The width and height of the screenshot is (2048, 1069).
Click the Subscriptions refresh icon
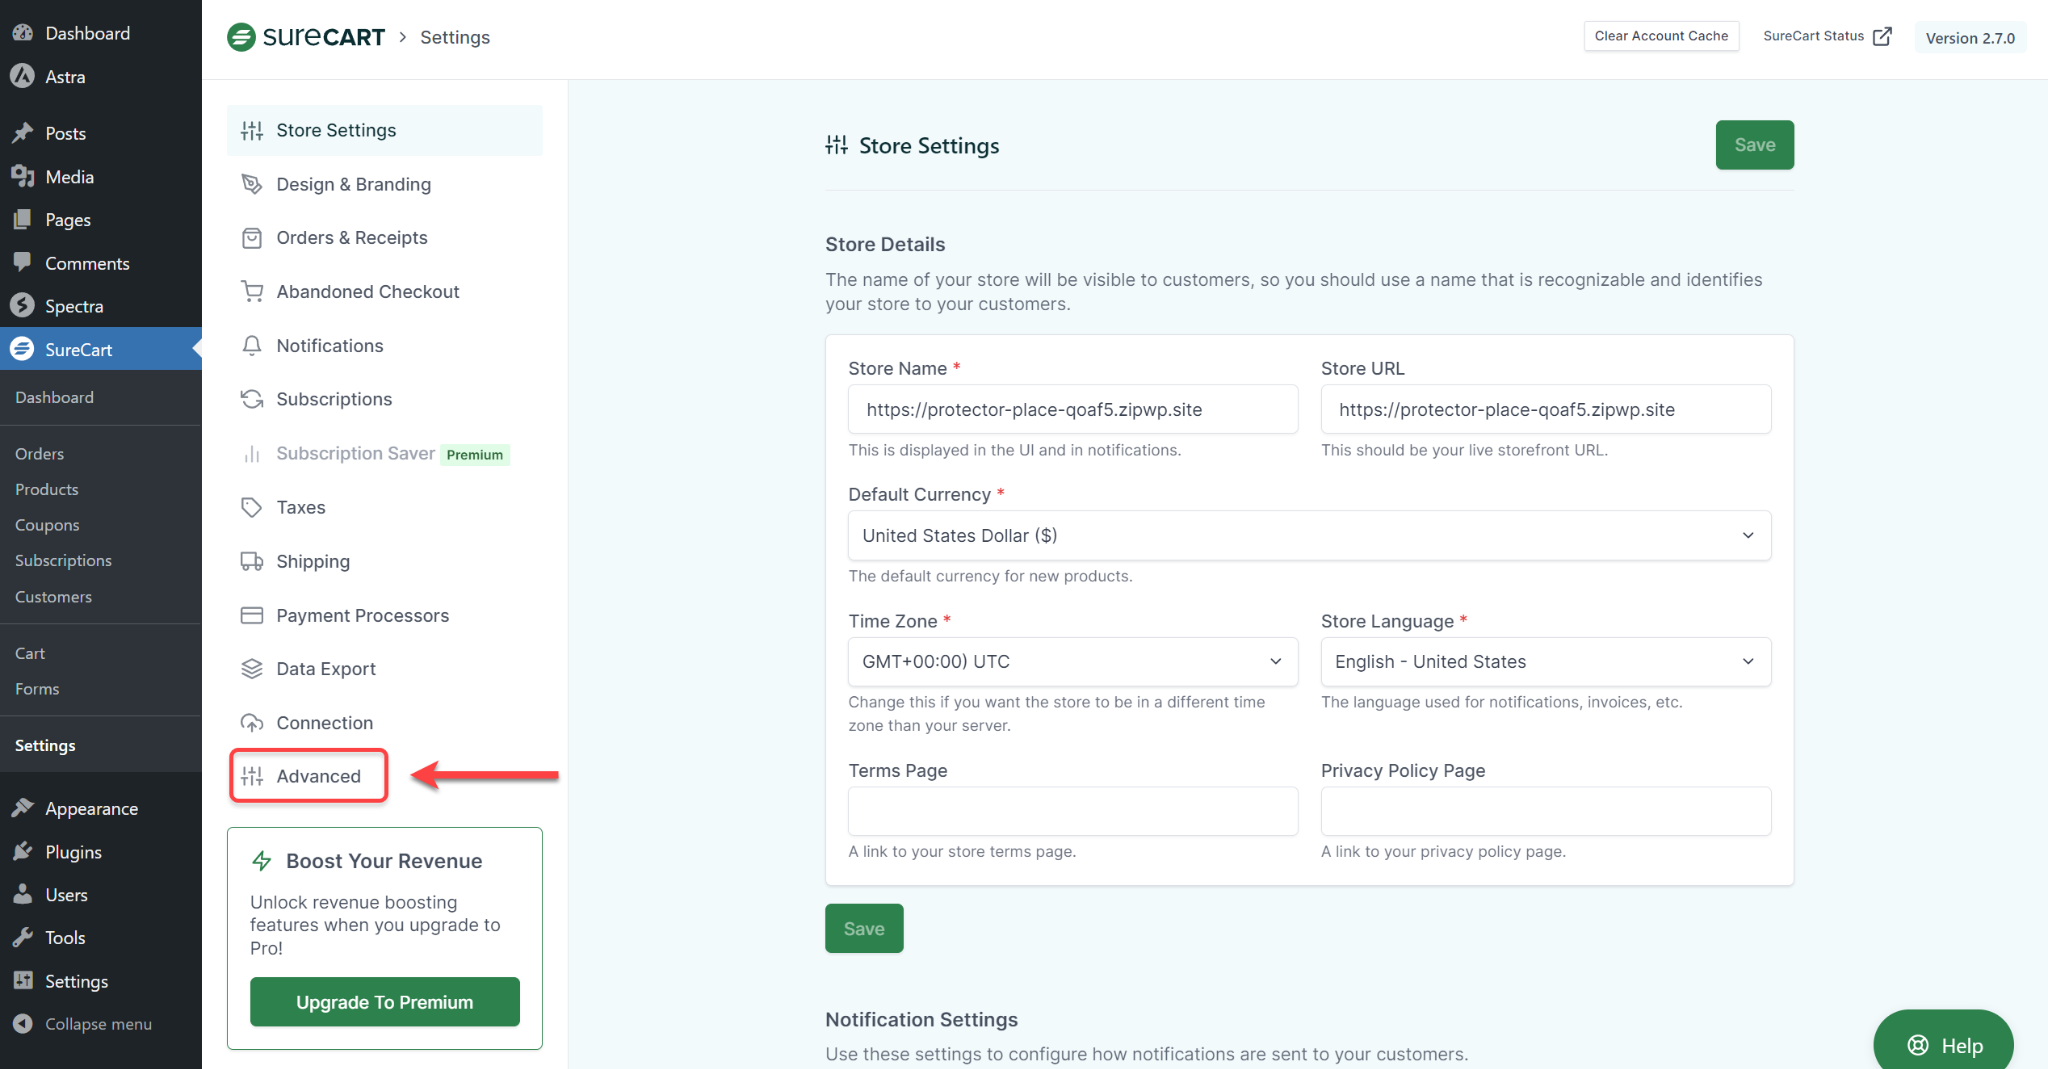coord(251,398)
